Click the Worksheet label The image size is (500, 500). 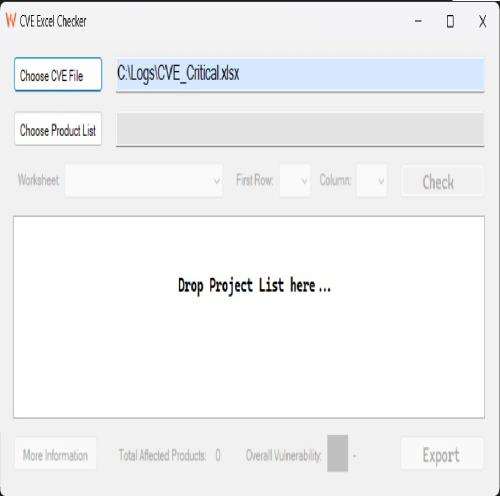point(38,180)
